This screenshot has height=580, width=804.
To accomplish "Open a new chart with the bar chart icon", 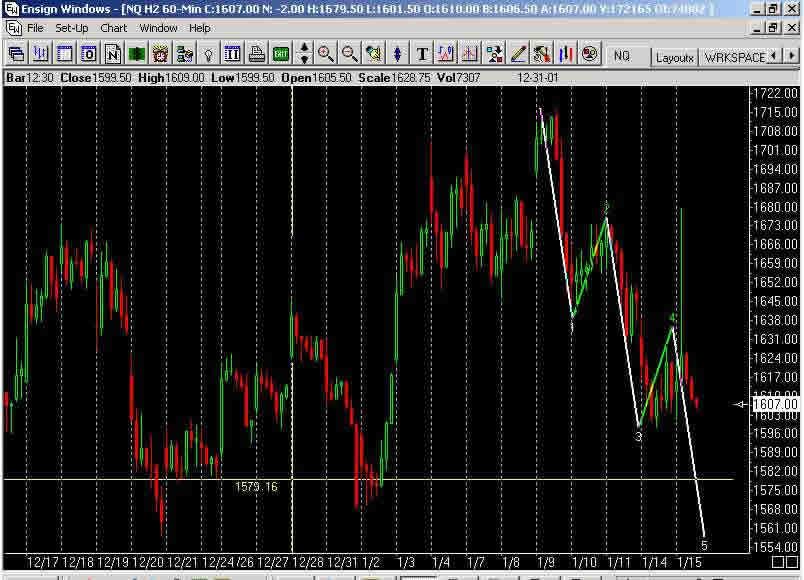I will [x=41, y=54].
